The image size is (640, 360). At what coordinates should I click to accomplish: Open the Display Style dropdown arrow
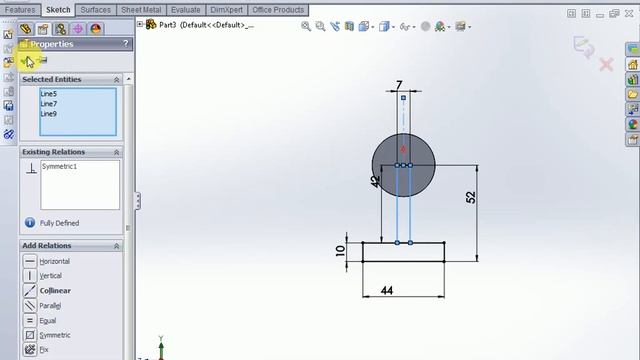point(393,27)
